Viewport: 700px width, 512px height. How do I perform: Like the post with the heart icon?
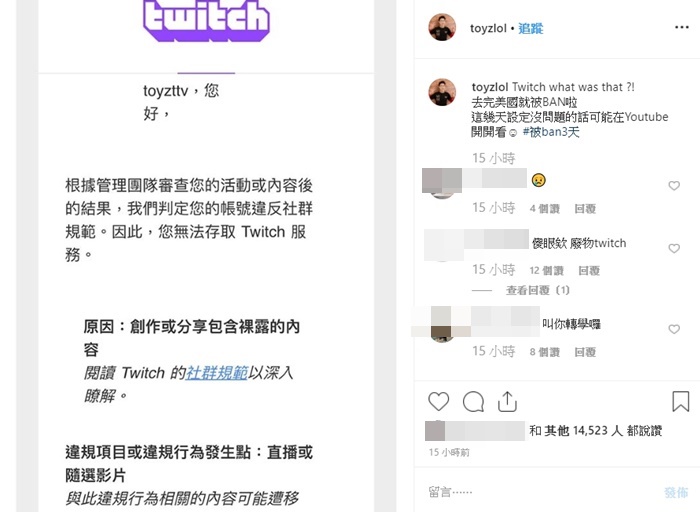[438, 401]
